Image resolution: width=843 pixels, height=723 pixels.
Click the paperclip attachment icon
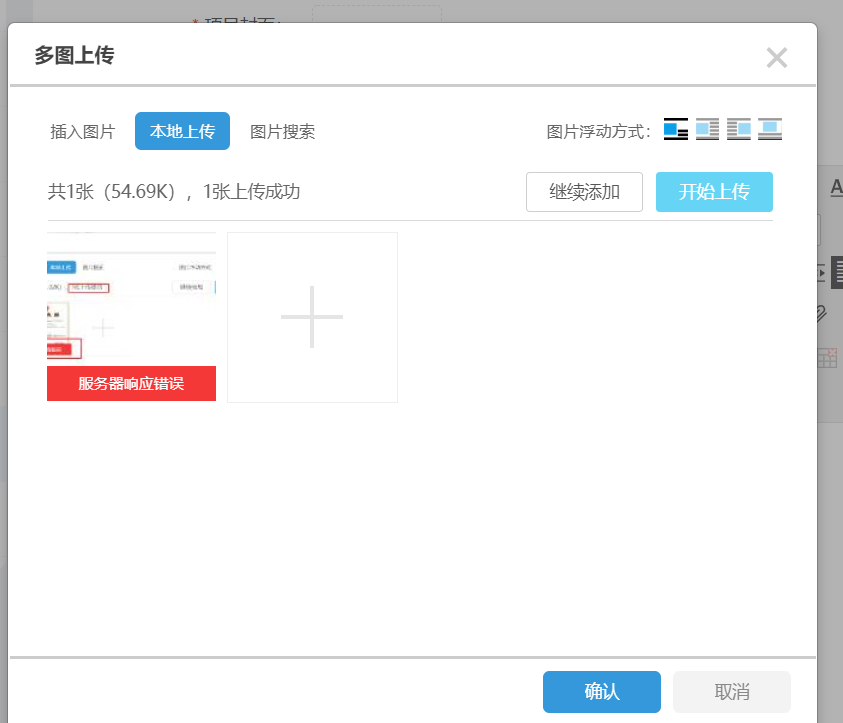click(823, 315)
